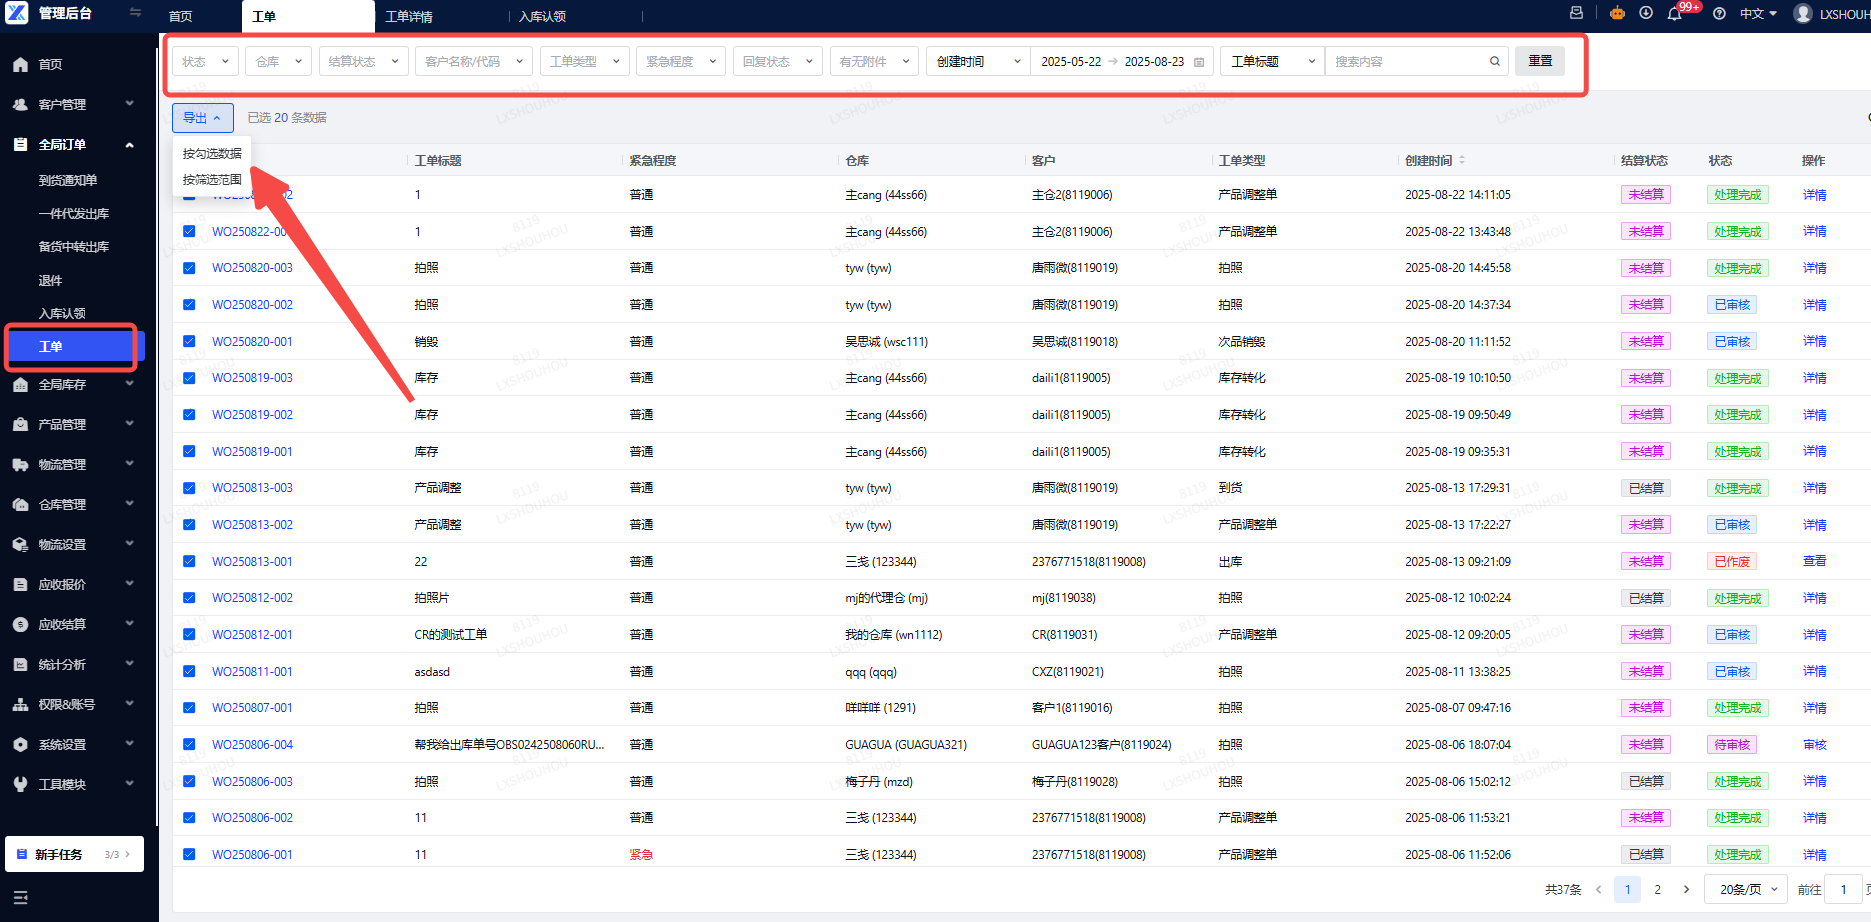Click the user avatar icon
This screenshot has height=922, width=1871.
click(x=1803, y=13)
